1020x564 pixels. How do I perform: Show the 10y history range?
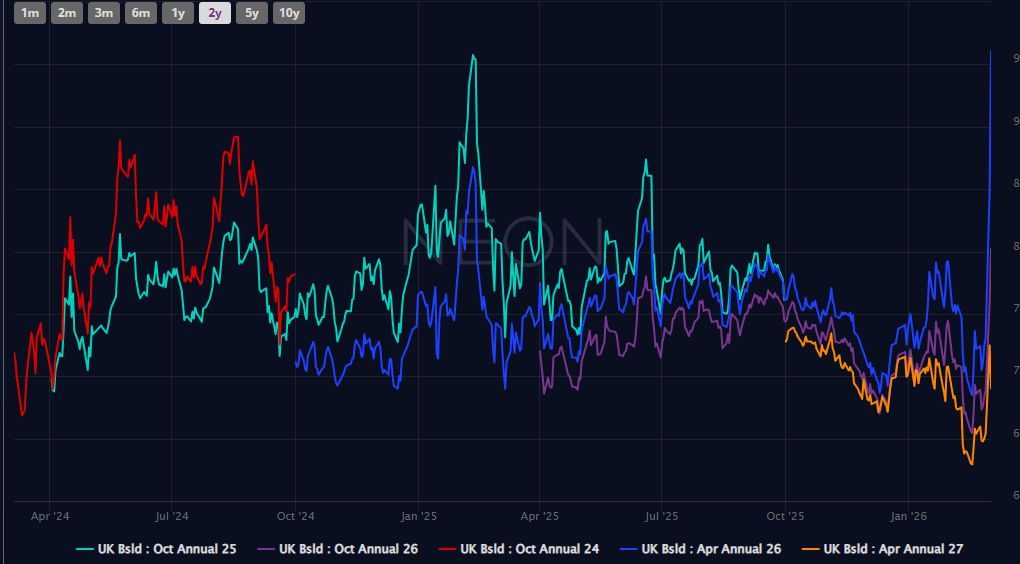tap(289, 13)
